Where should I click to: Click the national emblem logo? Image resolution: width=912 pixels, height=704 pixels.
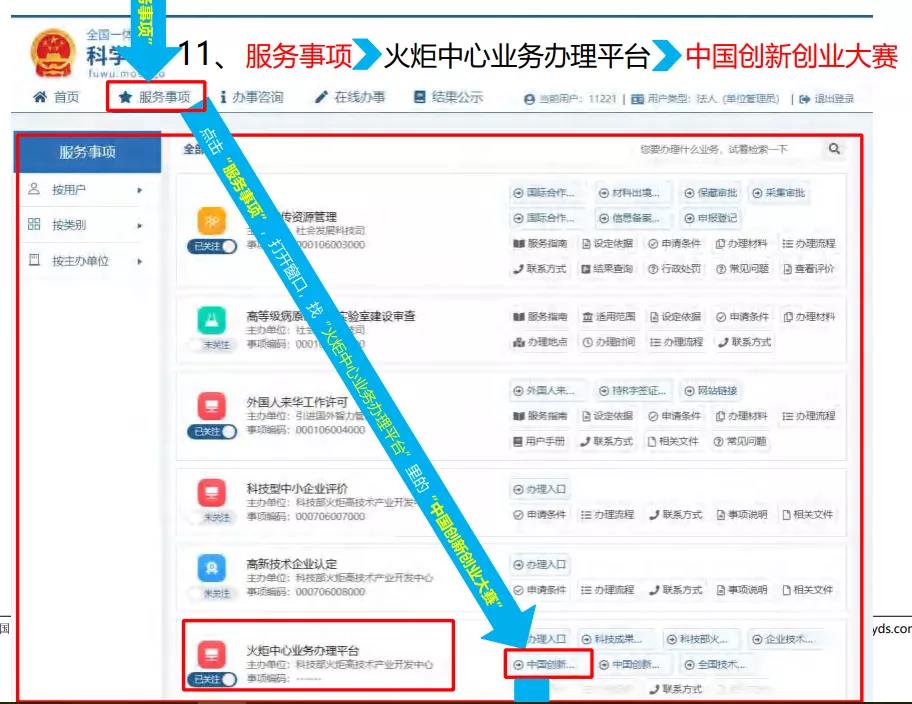[53, 53]
